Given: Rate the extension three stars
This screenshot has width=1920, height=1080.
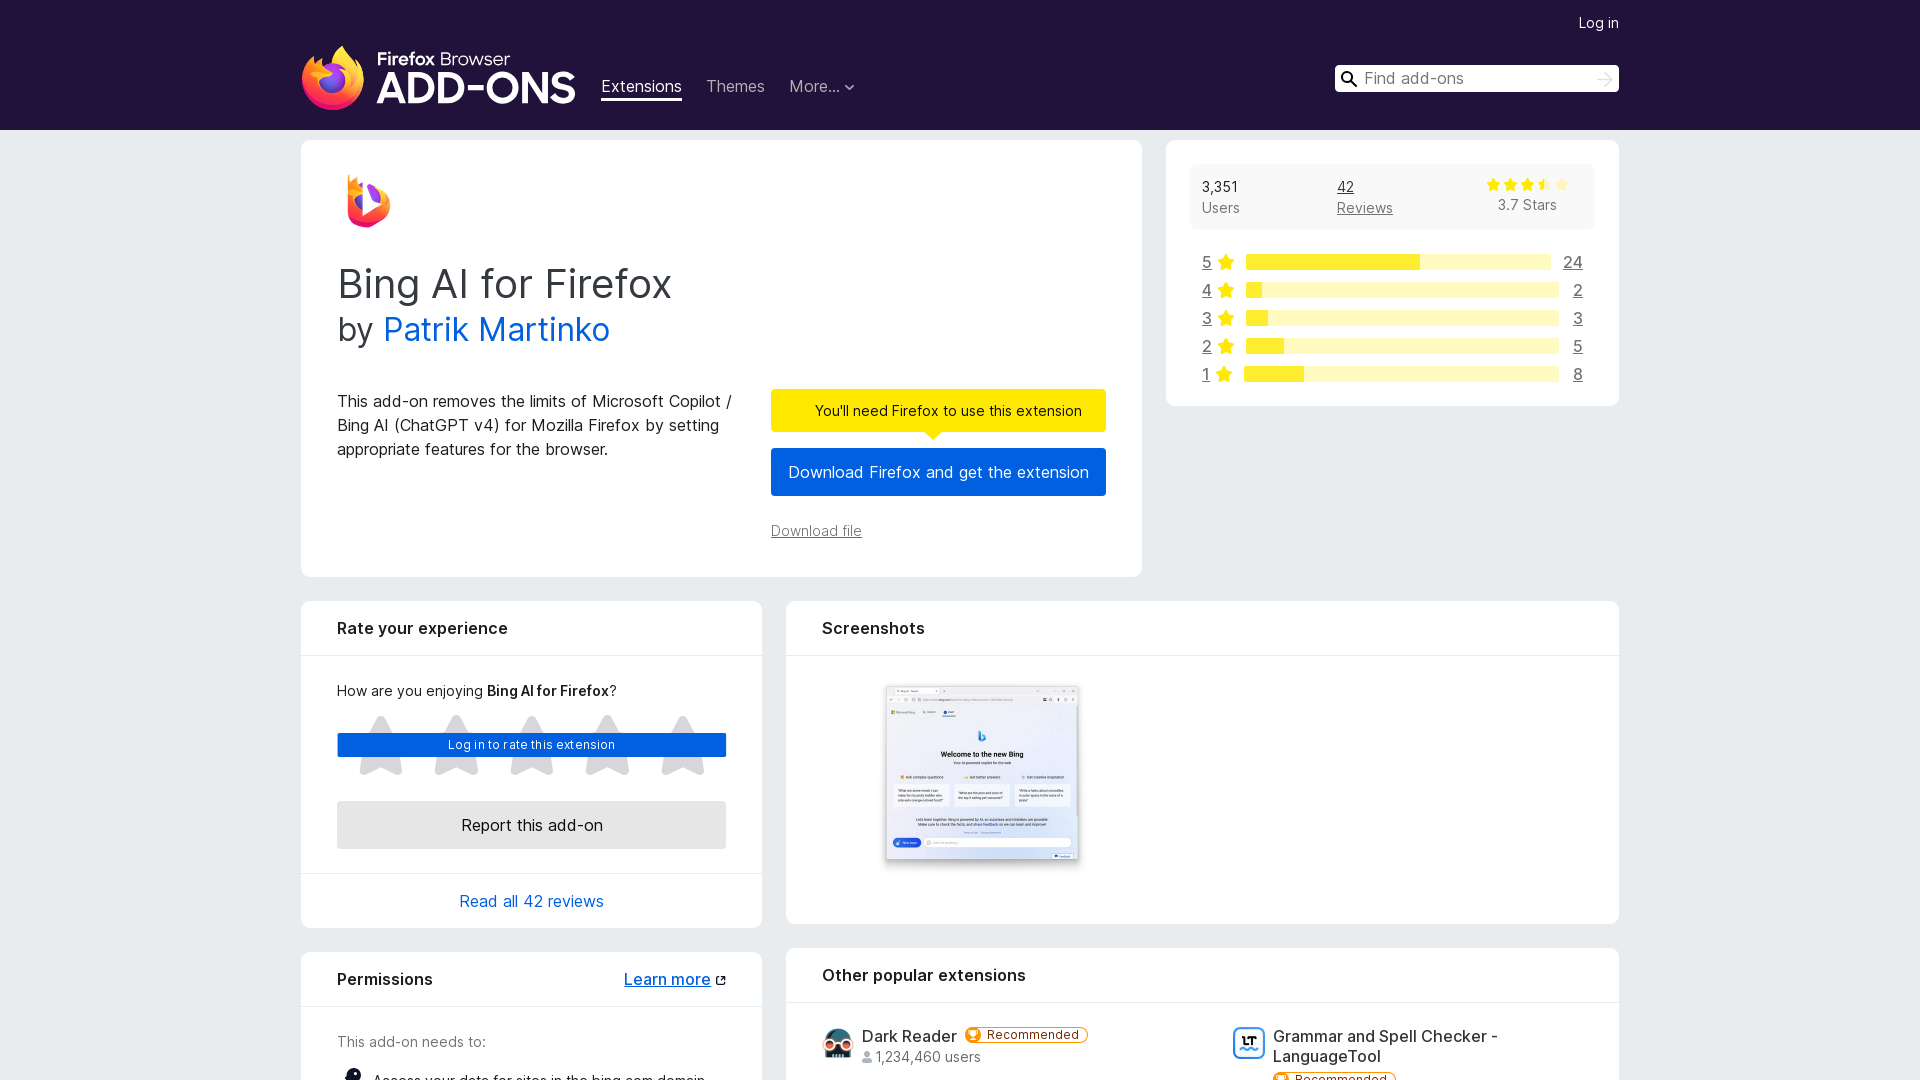Looking at the screenshot, I should coord(532,746).
